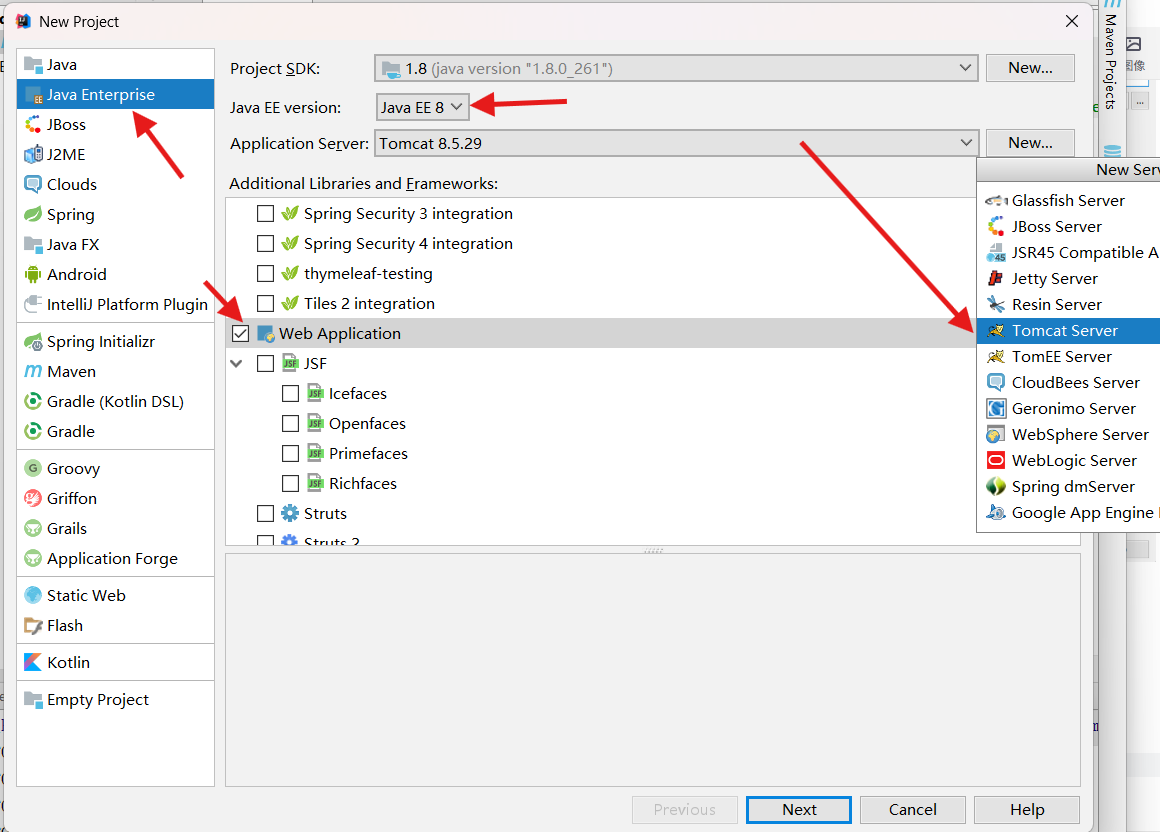
Task: Click New button beside Application Server
Action: [1030, 143]
